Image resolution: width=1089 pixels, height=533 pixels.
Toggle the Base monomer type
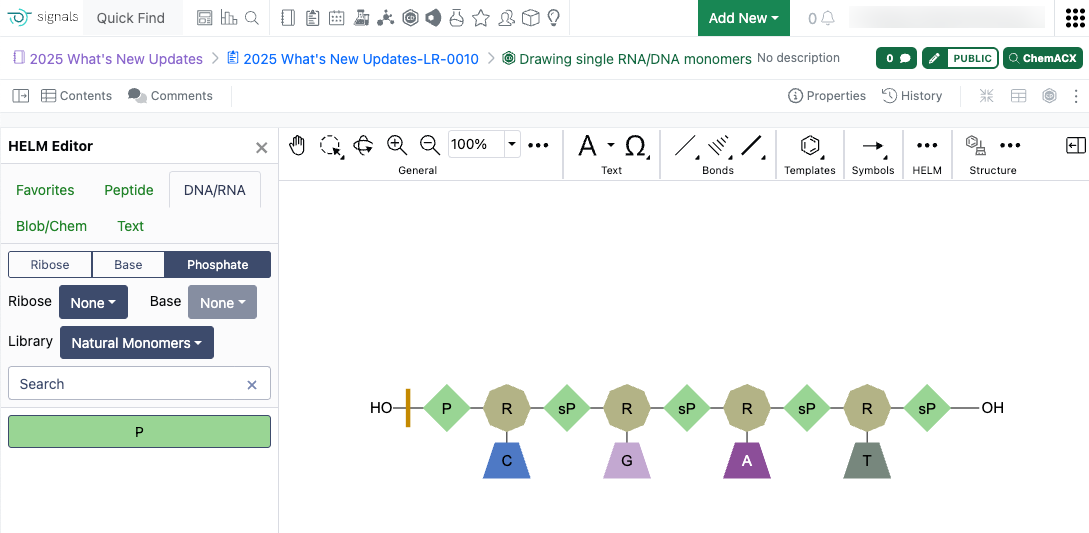click(x=128, y=265)
